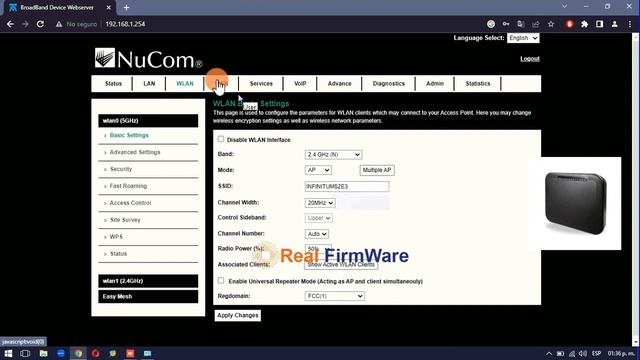
Task: Open the Language Select dropdown
Action: click(x=523, y=38)
